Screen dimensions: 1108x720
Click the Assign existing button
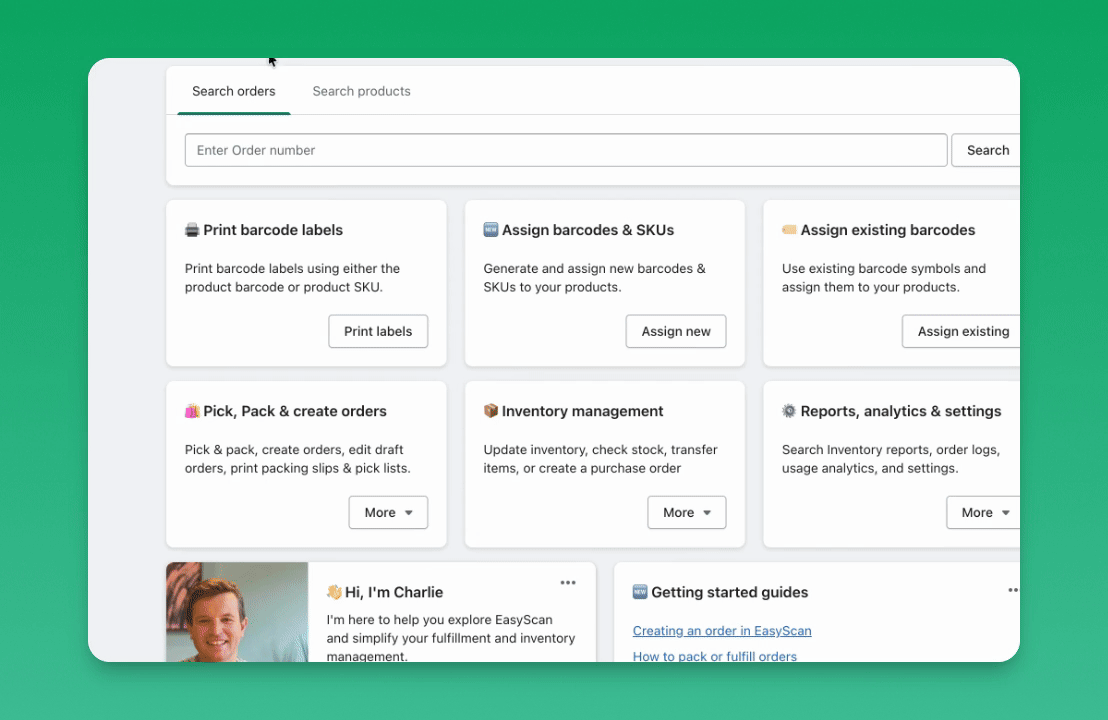coord(962,331)
